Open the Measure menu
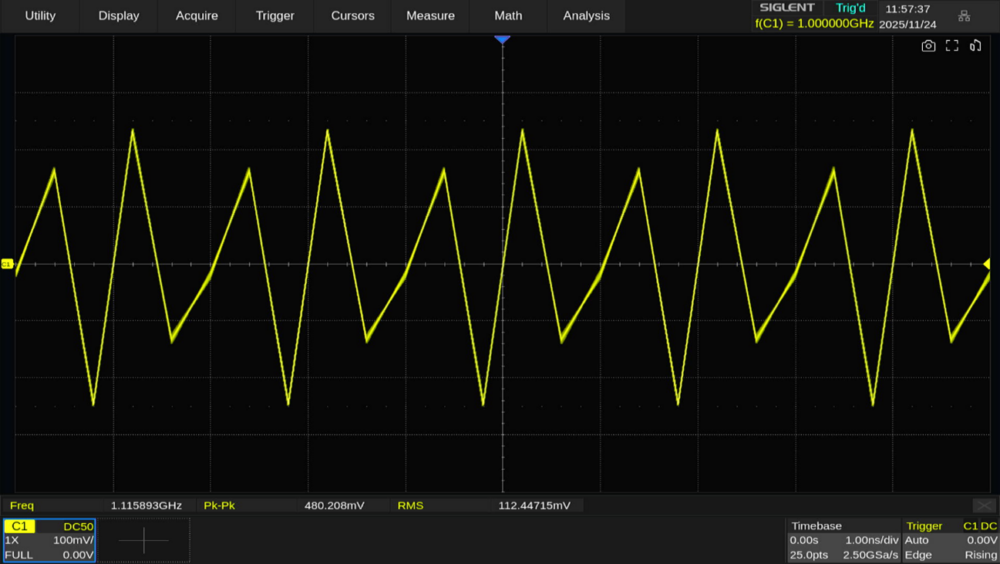1000x564 pixels. click(431, 16)
